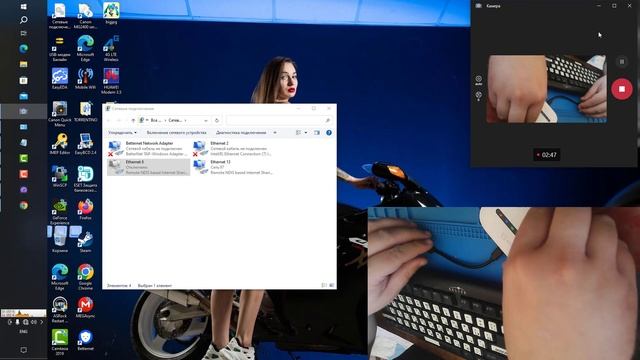Click the Сетев... breadcrumb segment
This screenshot has height=360, width=640.
(175, 120)
